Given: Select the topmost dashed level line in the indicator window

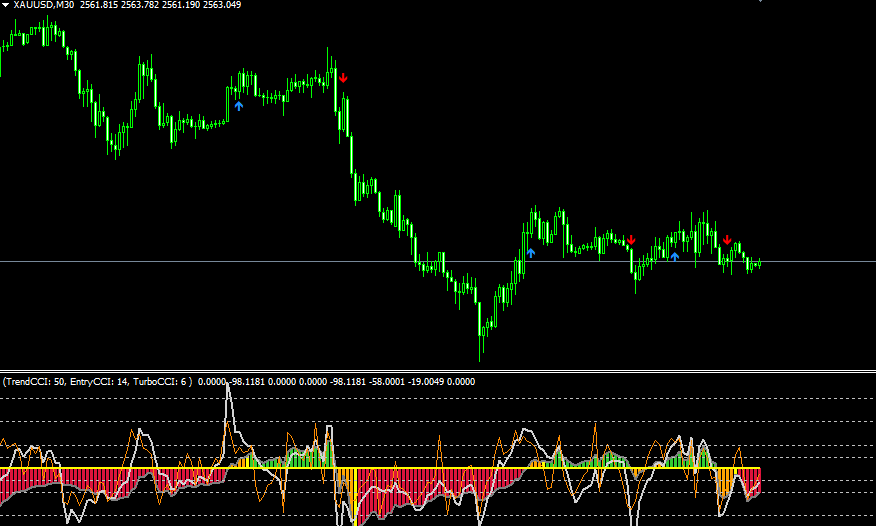Looking at the screenshot, I should [438, 398].
